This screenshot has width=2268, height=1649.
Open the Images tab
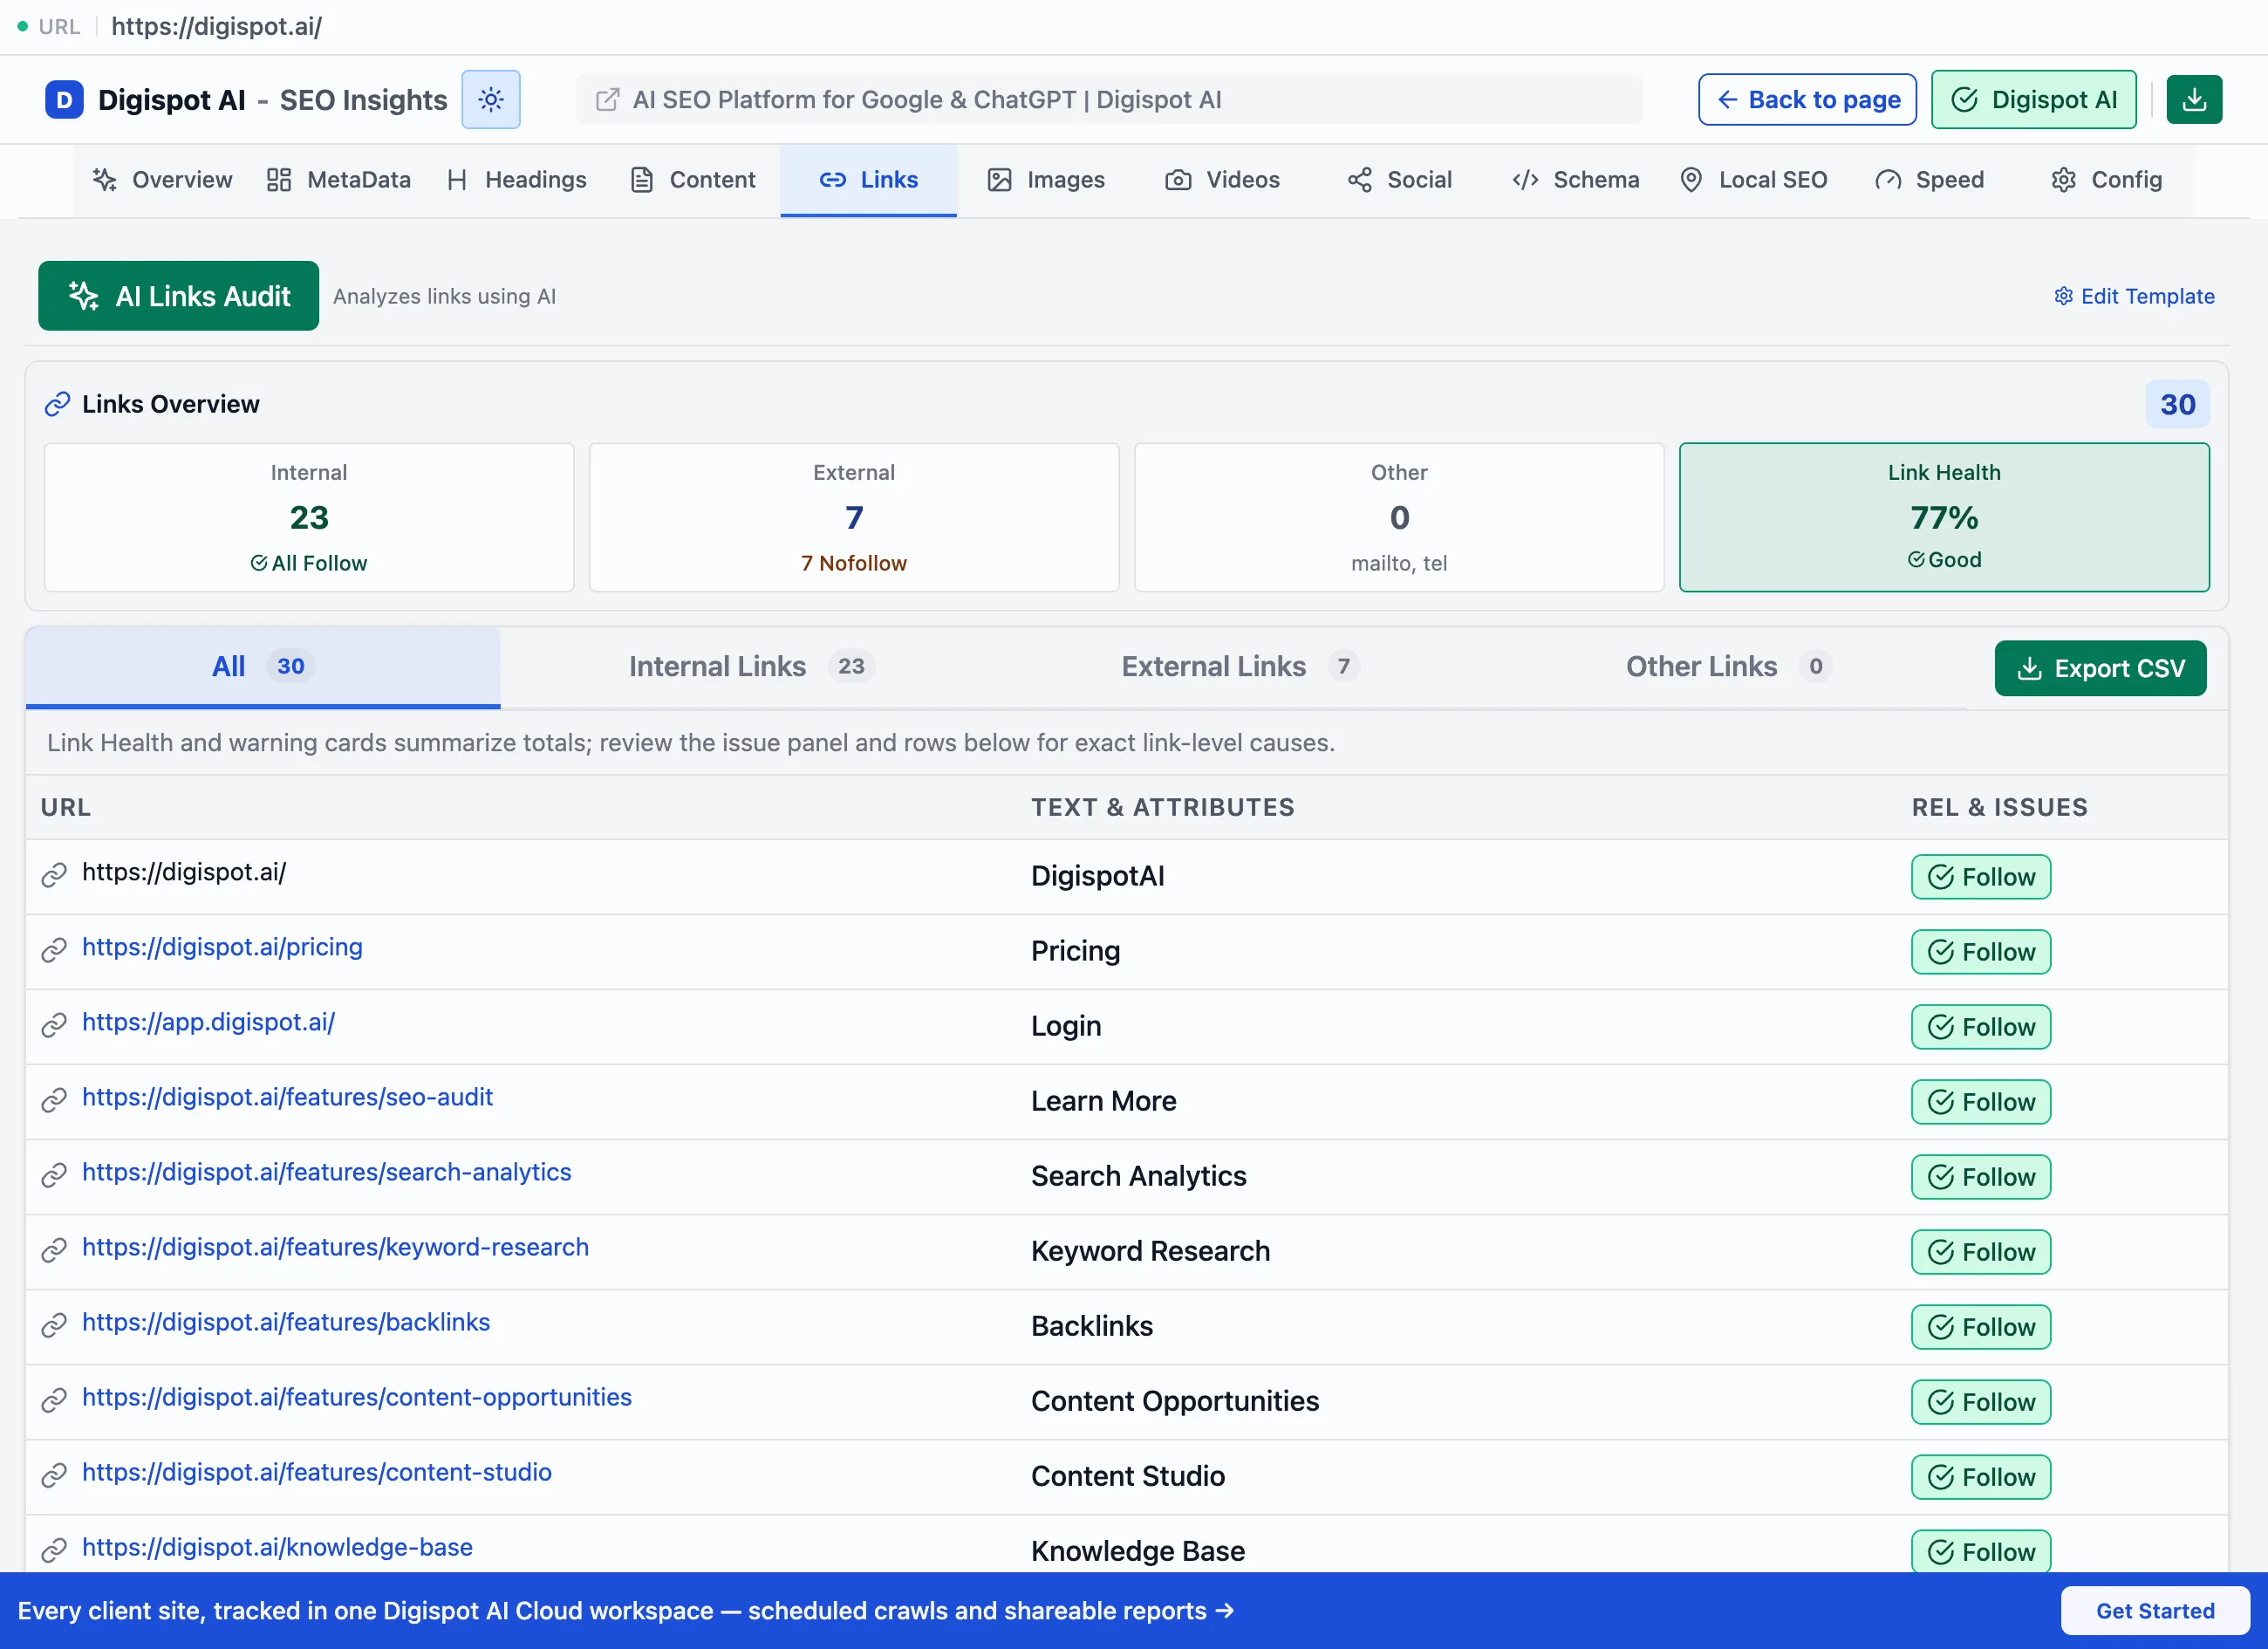pos(1045,180)
